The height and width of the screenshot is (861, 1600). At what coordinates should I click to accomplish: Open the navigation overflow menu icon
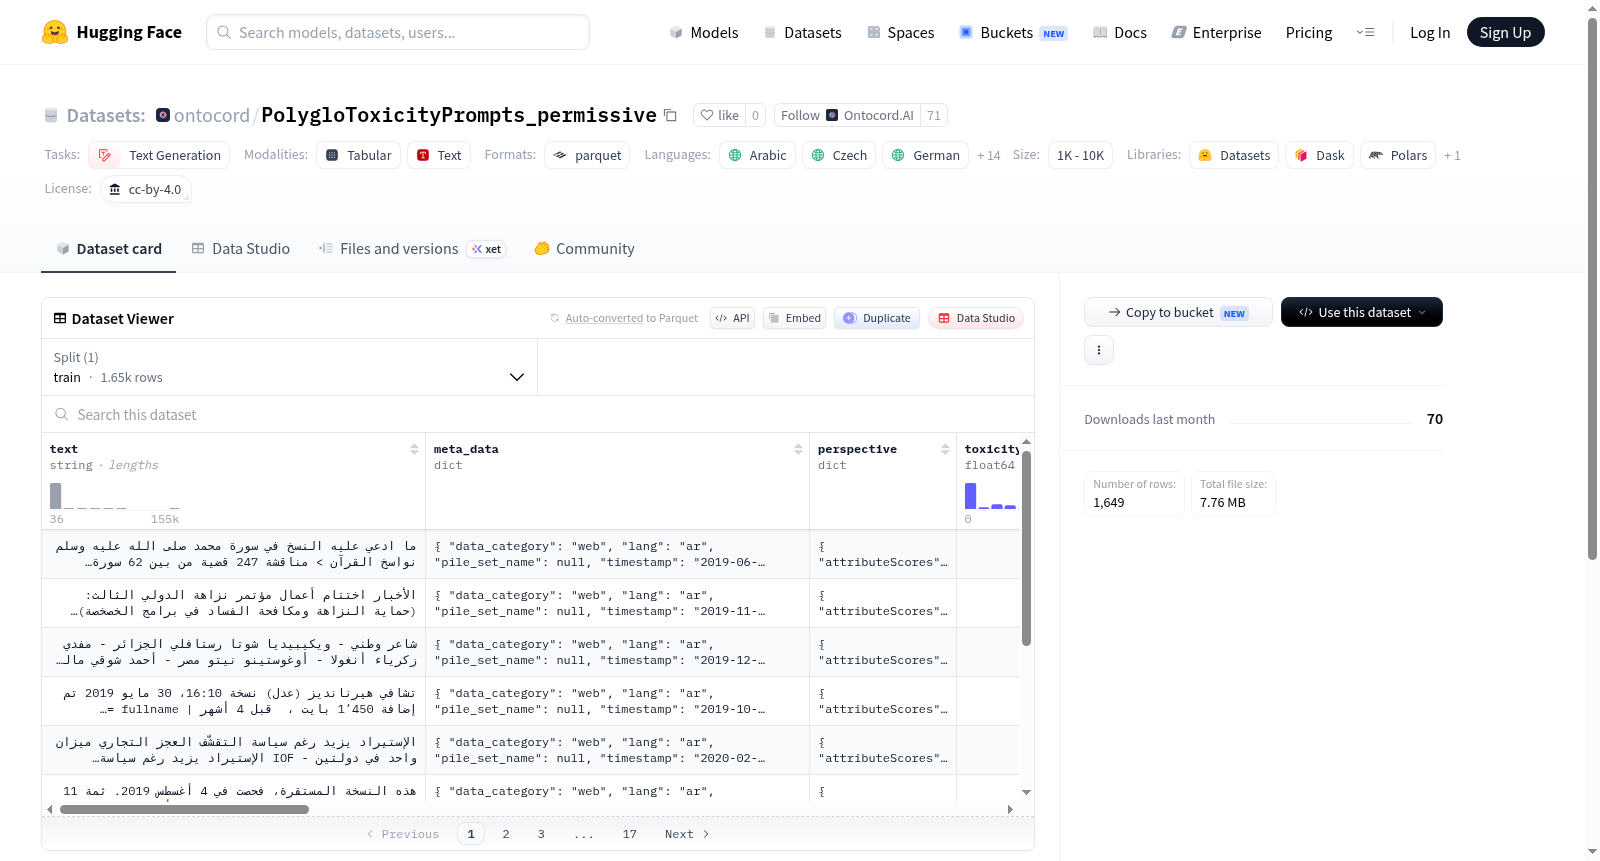pyautogui.click(x=1365, y=33)
